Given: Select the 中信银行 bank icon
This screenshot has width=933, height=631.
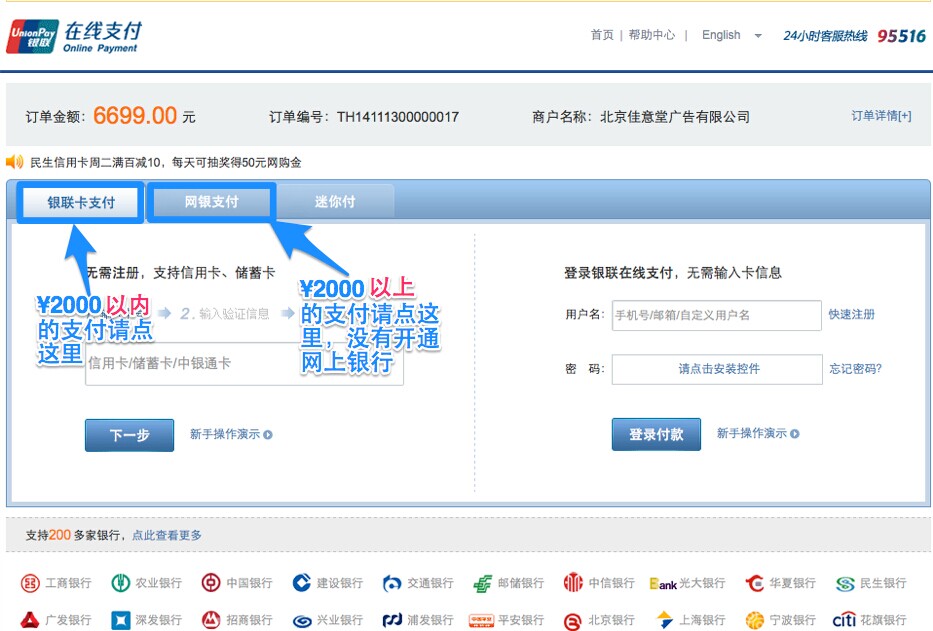Looking at the screenshot, I should point(573,583).
